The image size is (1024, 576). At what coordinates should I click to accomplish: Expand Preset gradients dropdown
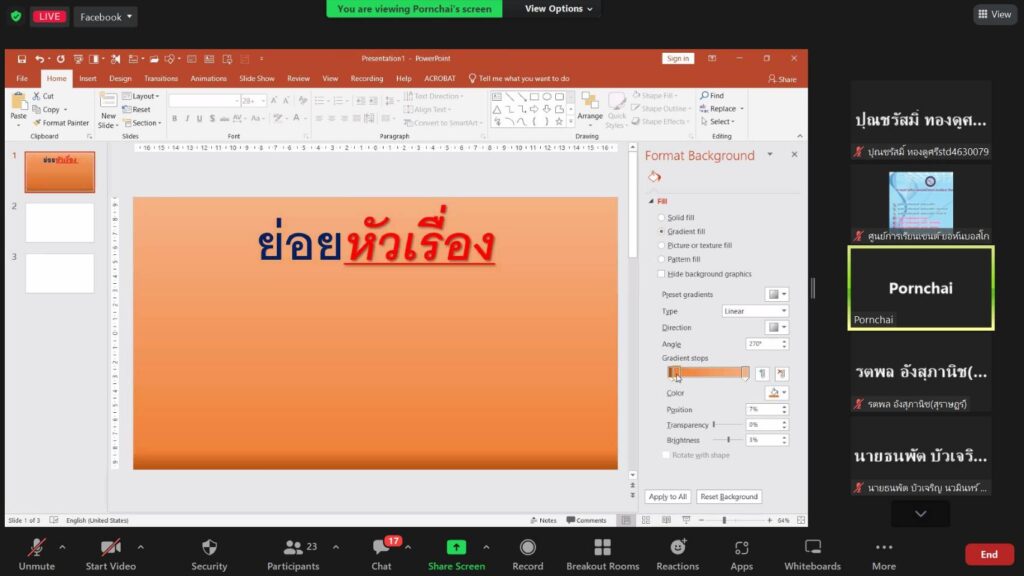[776, 295]
